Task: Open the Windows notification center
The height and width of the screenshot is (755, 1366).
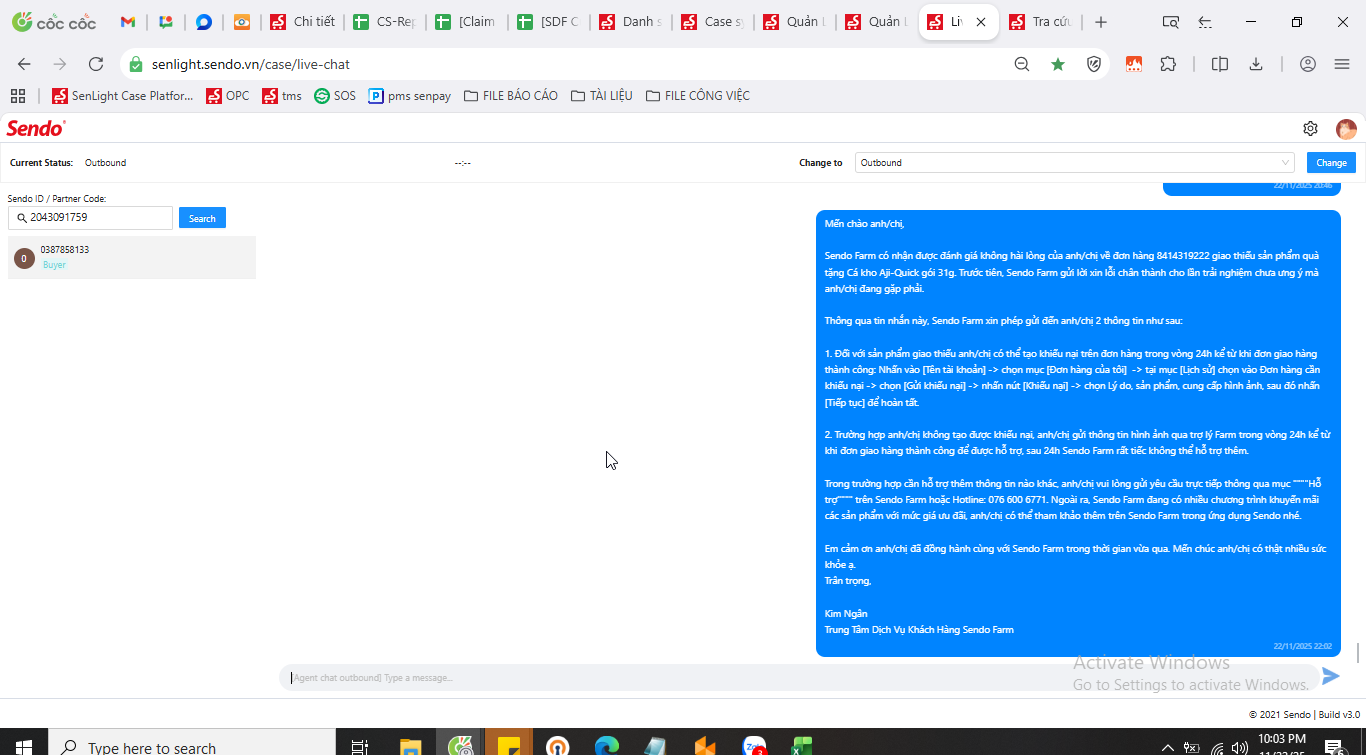Action: click(x=1333, y=746)
